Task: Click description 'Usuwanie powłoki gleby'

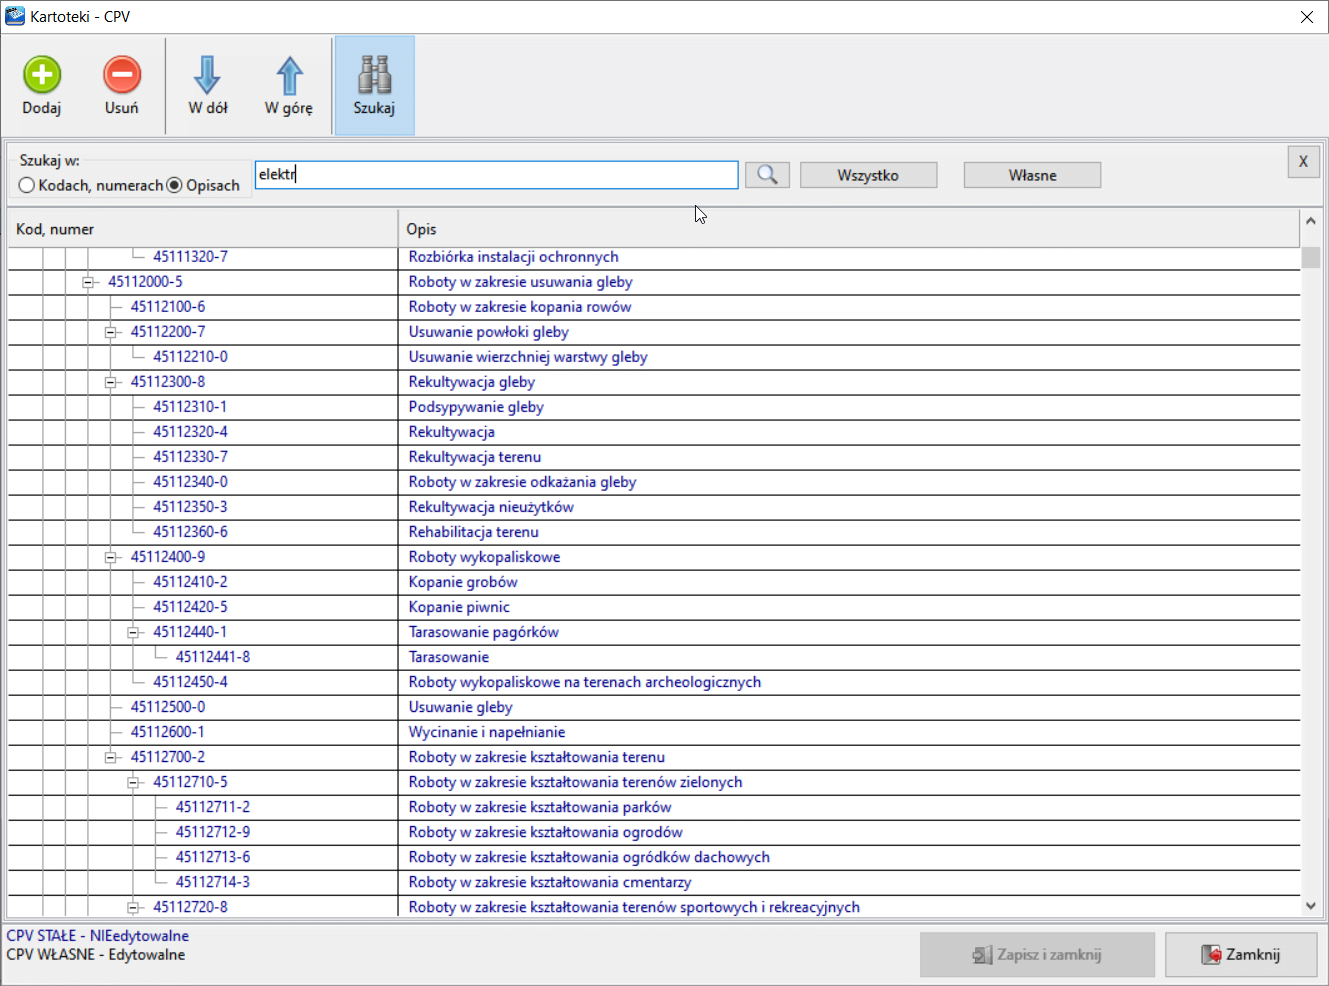Action: [x=488, y=332]
